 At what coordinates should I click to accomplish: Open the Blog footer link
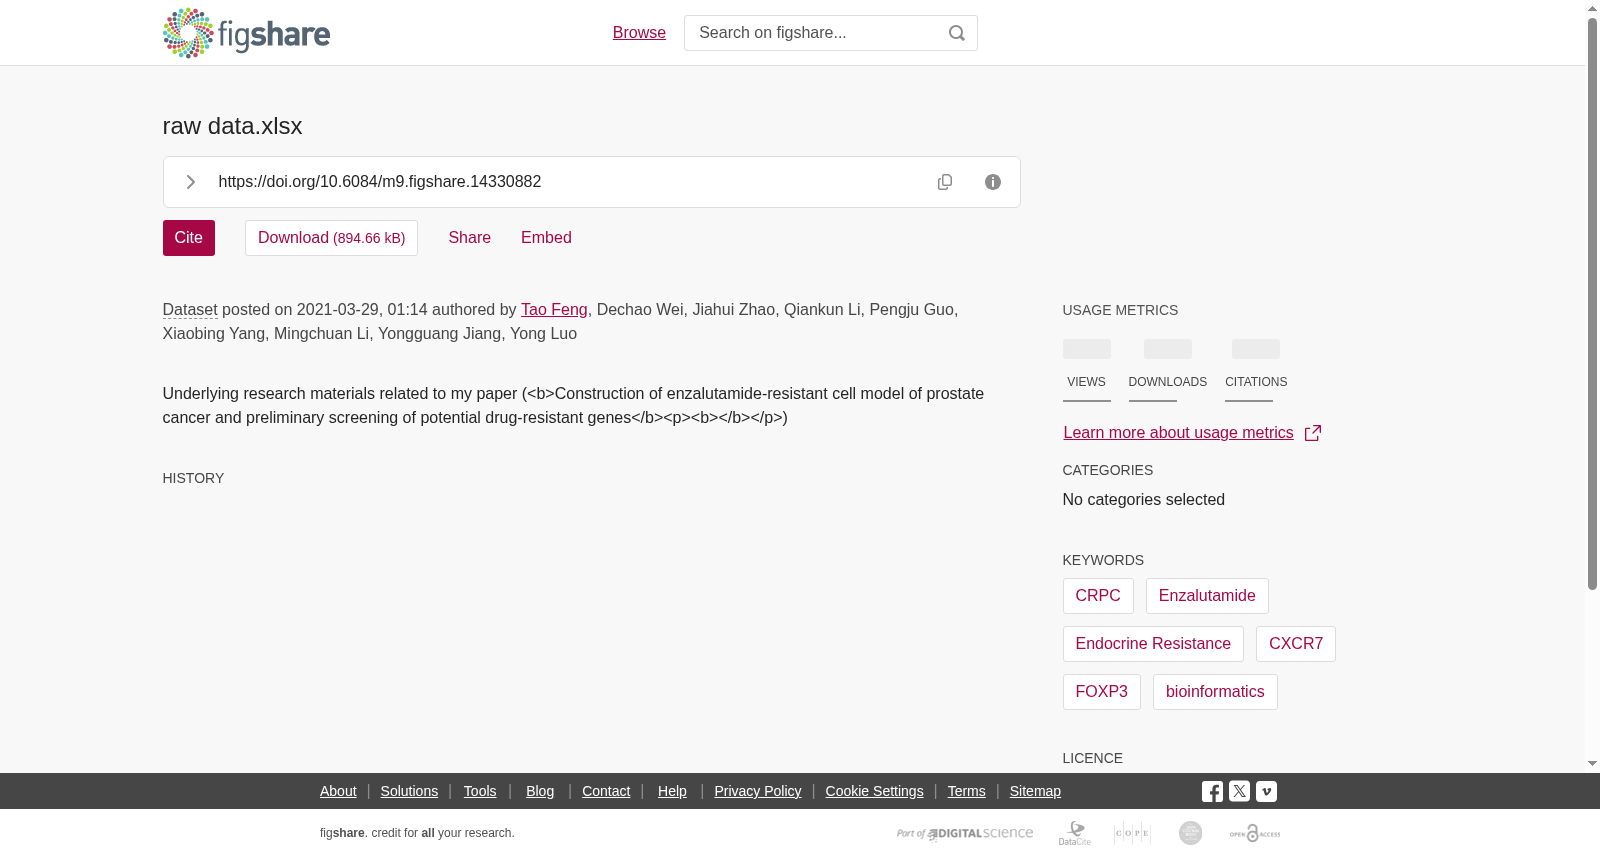[540, 791]
